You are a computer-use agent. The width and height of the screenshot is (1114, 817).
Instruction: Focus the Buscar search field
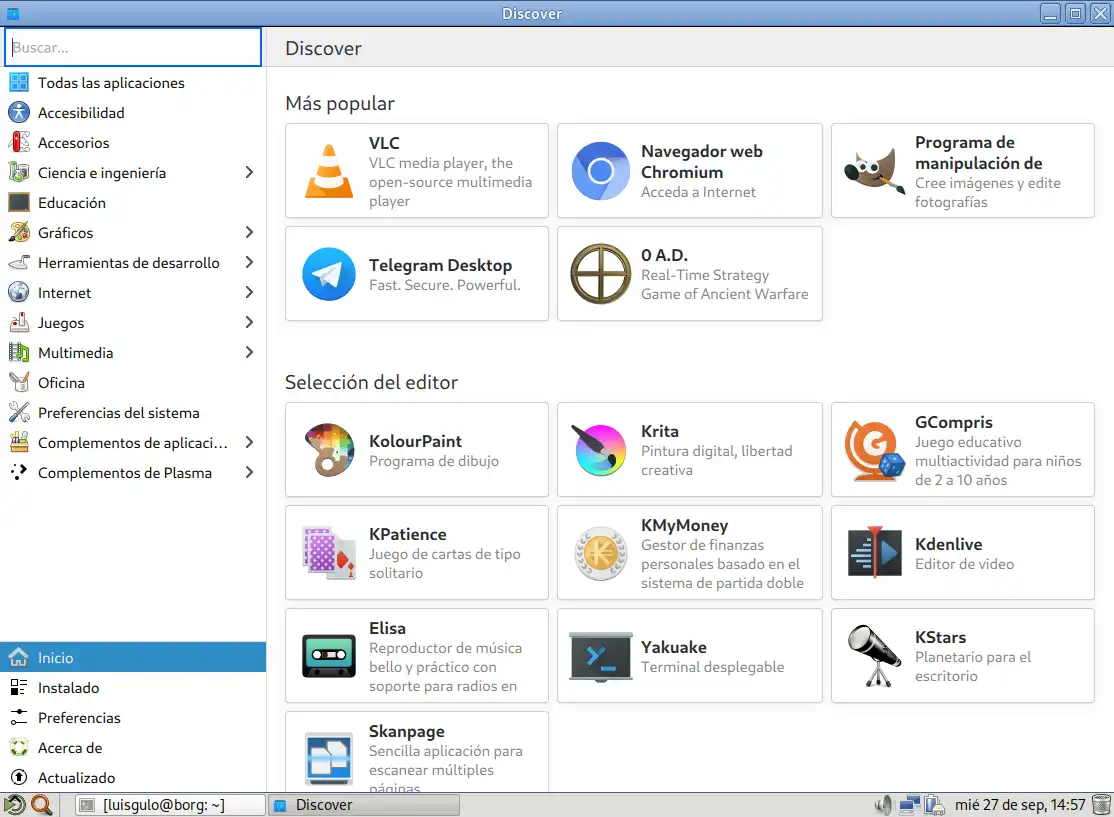133,48
